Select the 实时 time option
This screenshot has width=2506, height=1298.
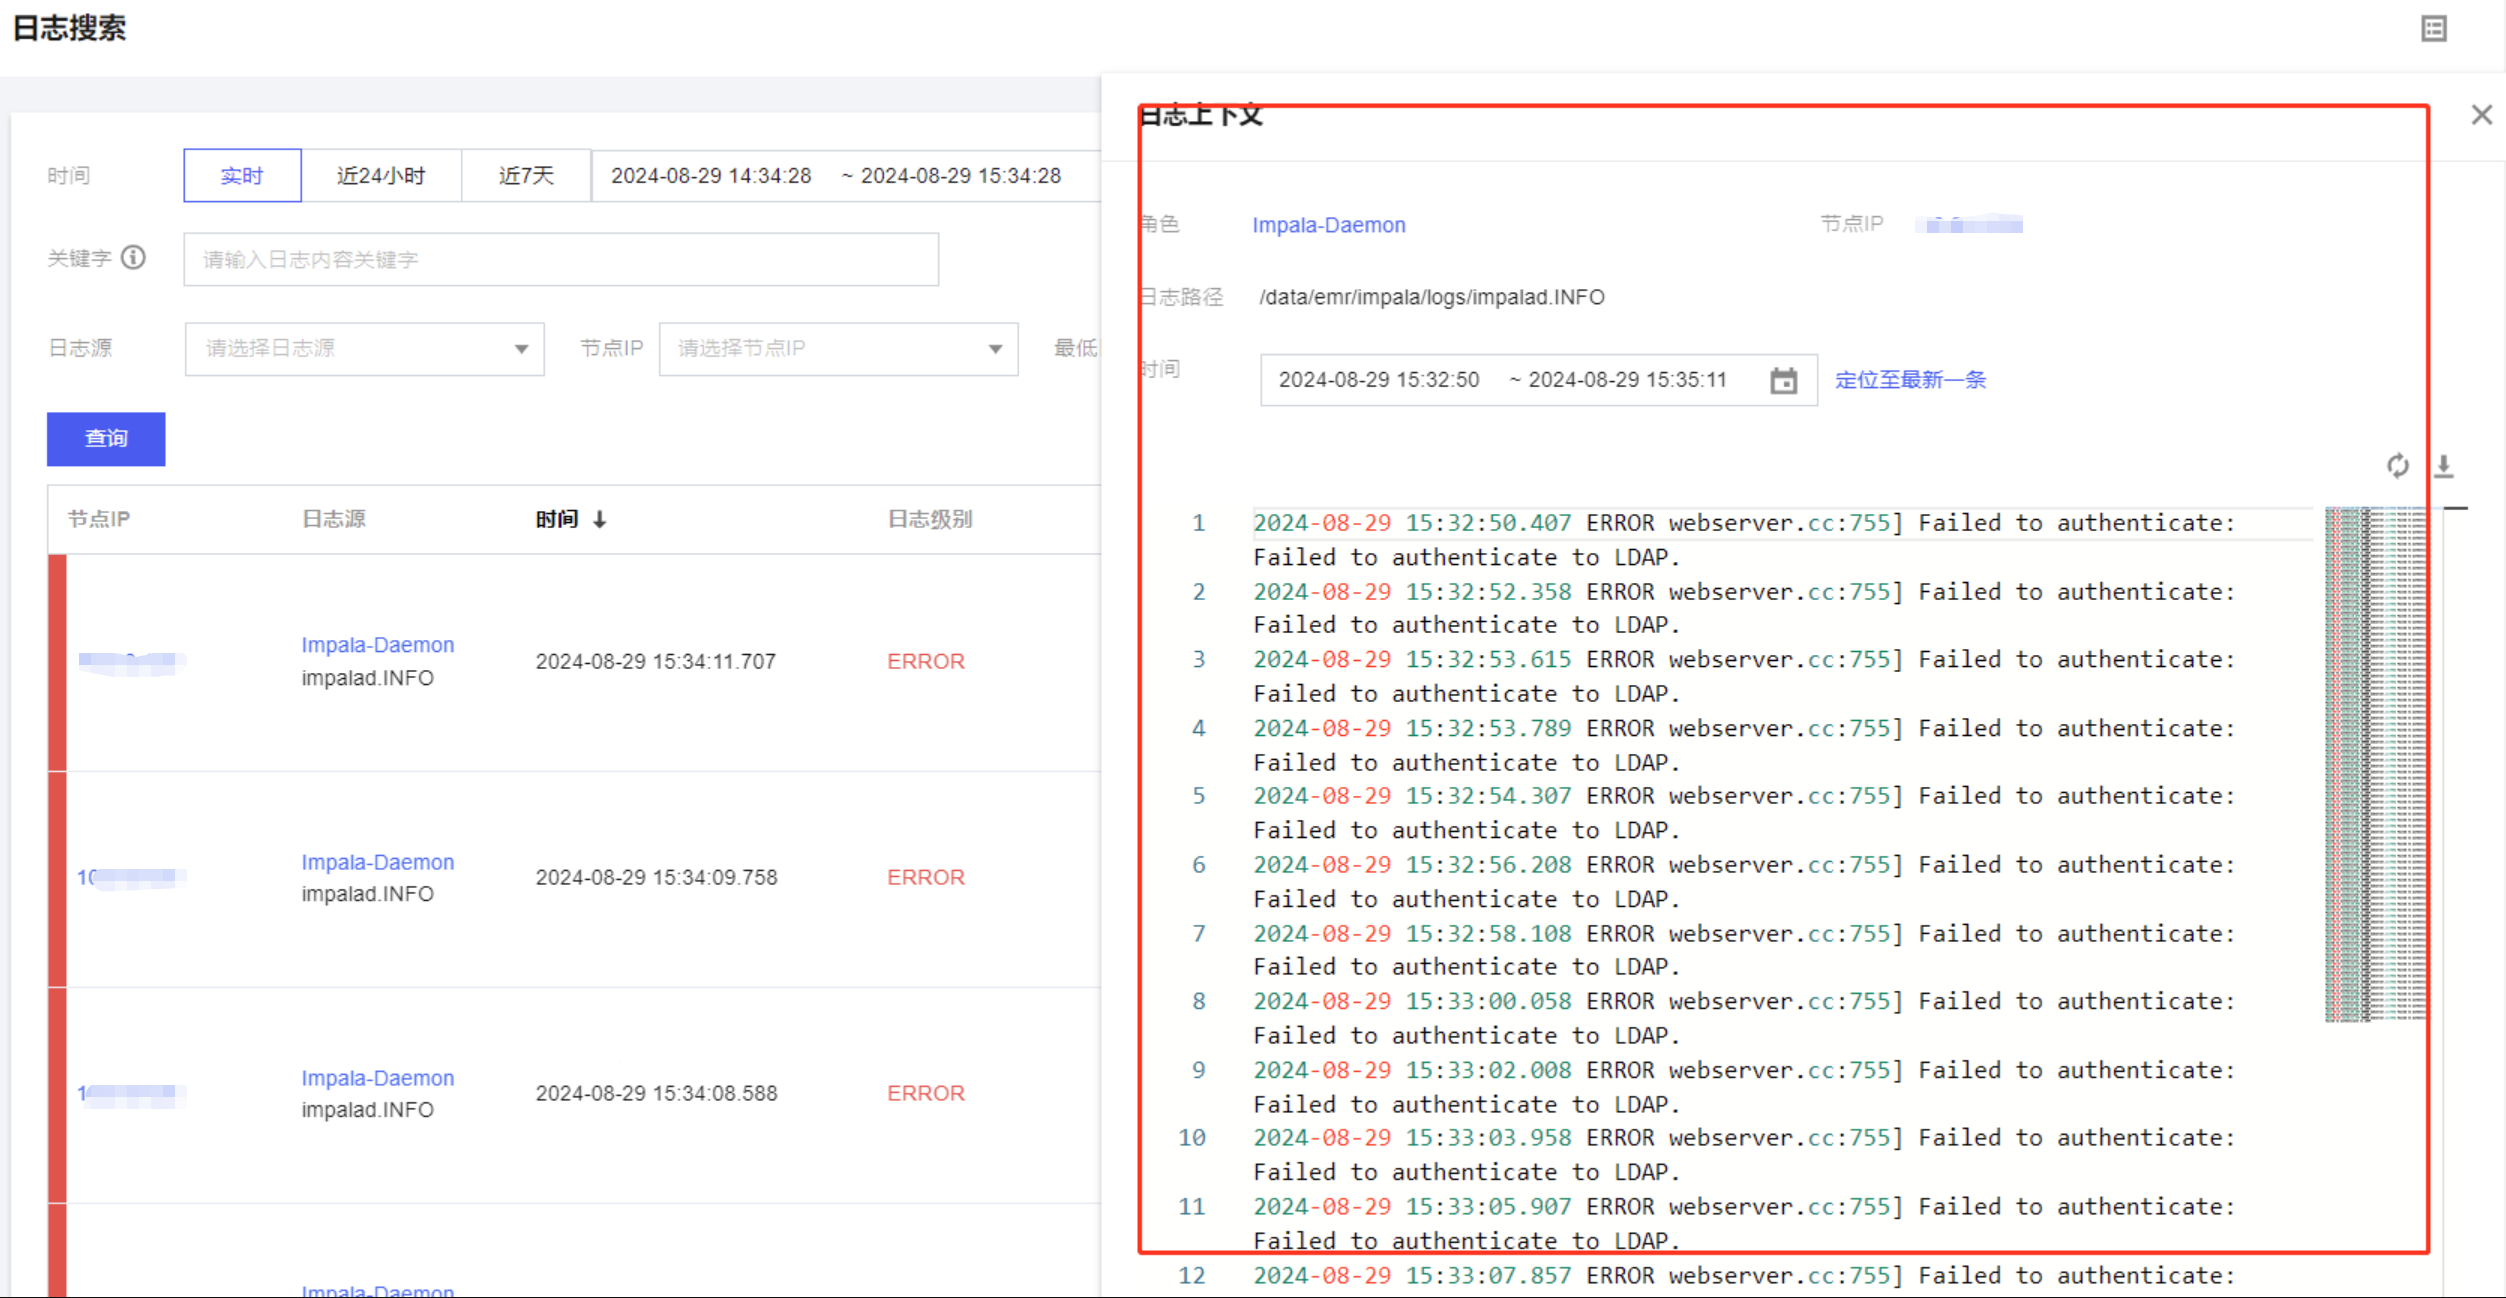242,176
